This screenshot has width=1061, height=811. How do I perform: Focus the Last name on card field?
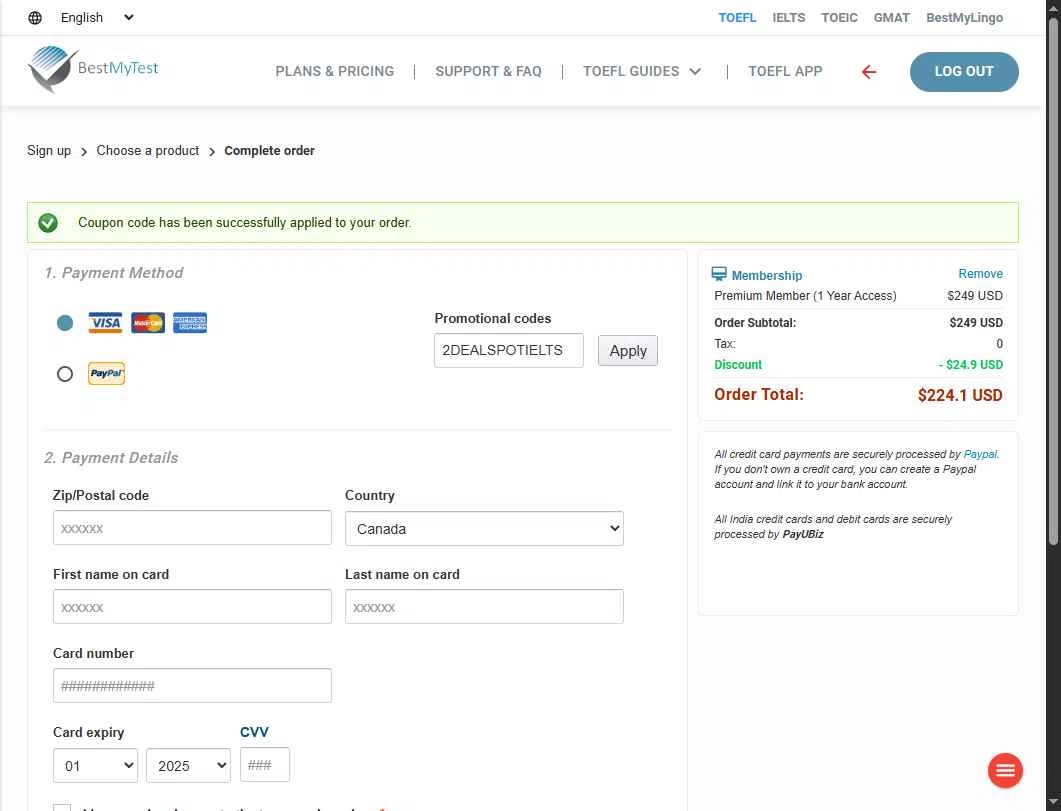point(484,607)
